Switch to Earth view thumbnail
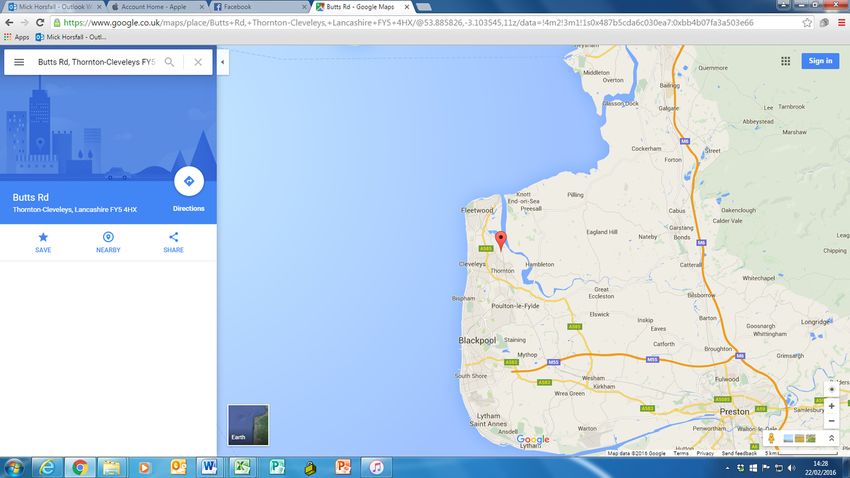This screenshot has width=850, height=478. [x=248, y=425]
